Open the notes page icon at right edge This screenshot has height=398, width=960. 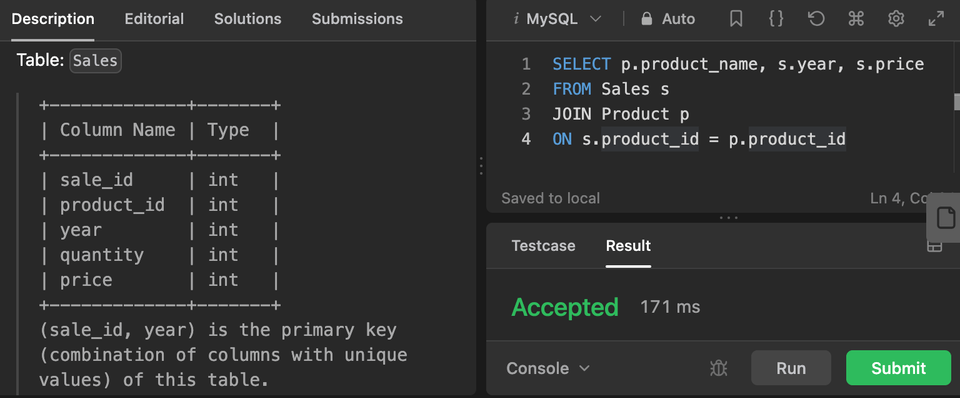pos(946,217)
